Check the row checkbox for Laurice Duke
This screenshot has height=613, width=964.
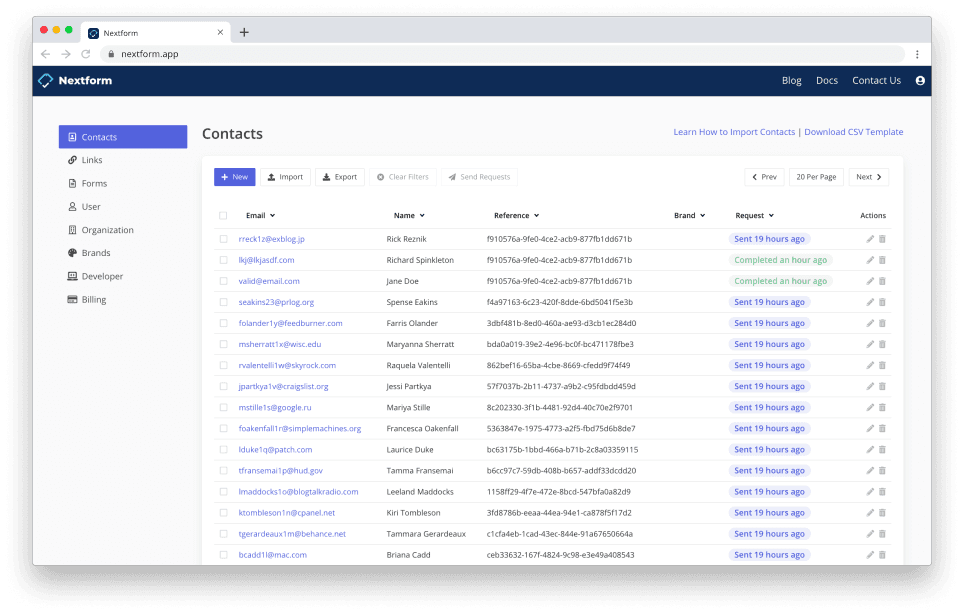pos(223,449)
